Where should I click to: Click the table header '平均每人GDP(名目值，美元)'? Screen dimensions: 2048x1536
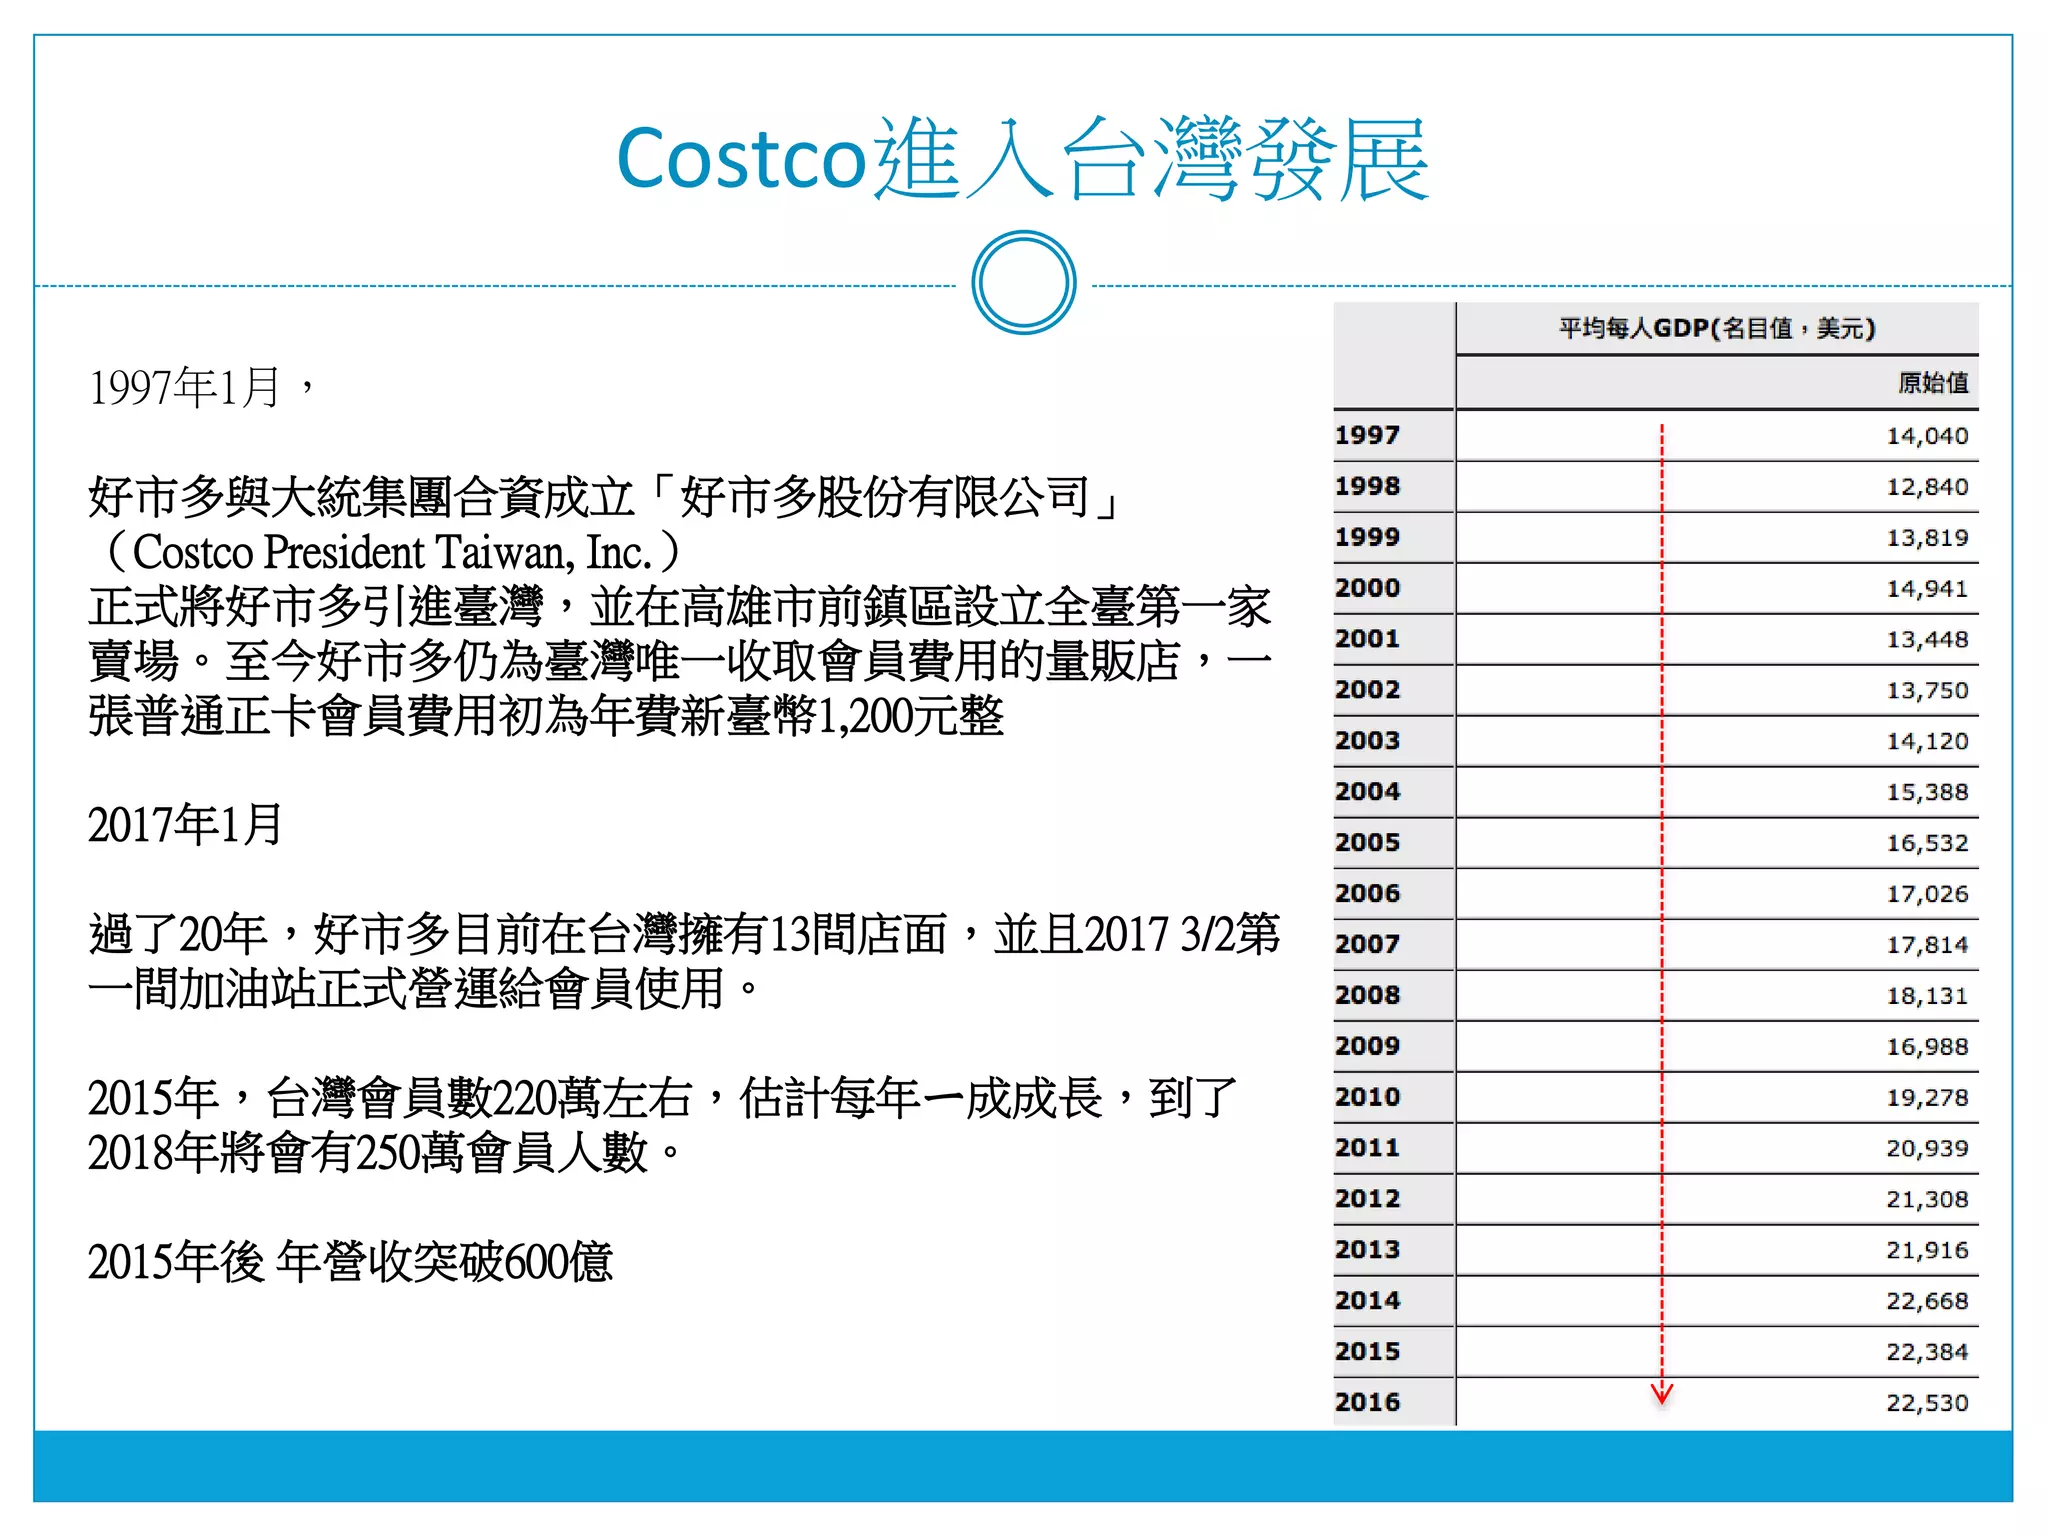point(1717,328)
